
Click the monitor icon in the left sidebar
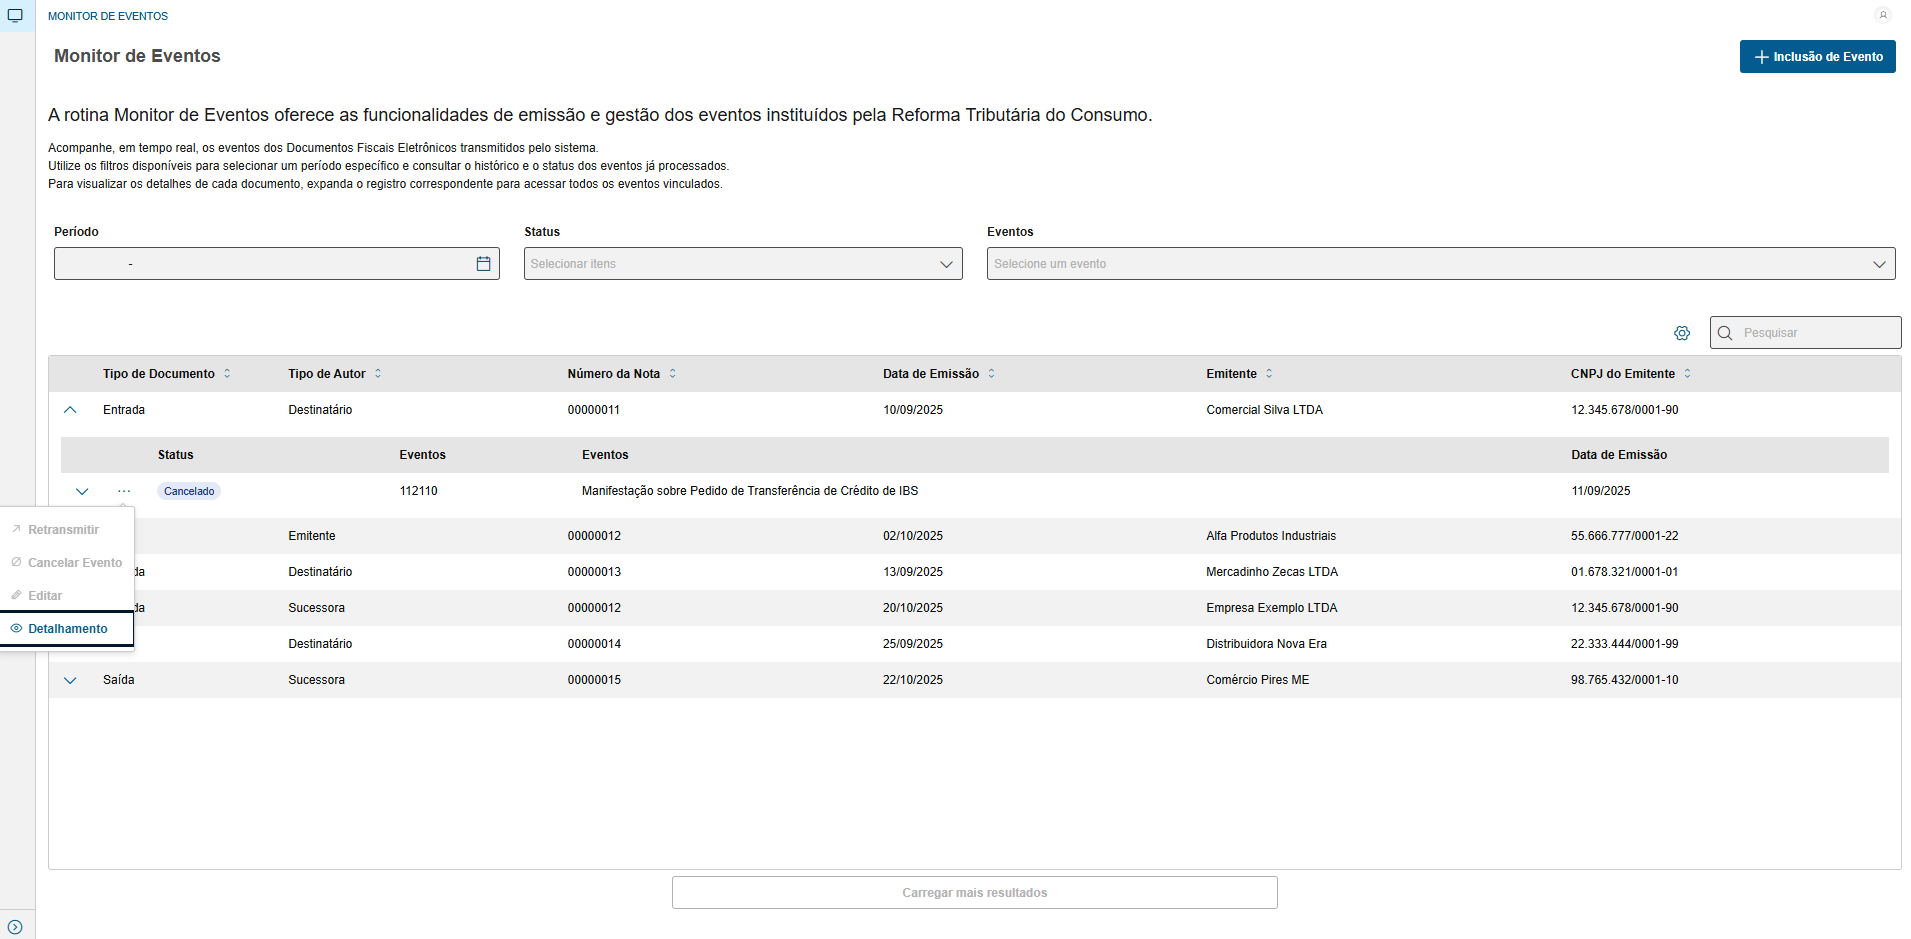pos(15,15)
